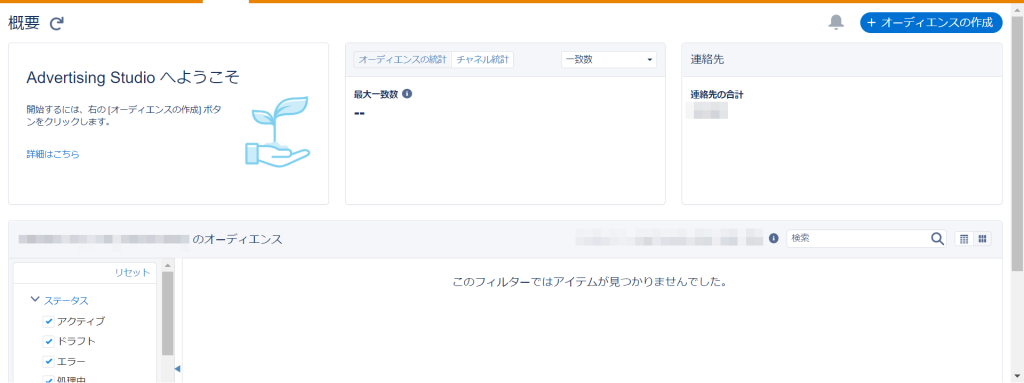Viewport: 1024px width, 383px height.
Task: Switch to the オーディエンスの統計 tab
Action: coord(402,59)
